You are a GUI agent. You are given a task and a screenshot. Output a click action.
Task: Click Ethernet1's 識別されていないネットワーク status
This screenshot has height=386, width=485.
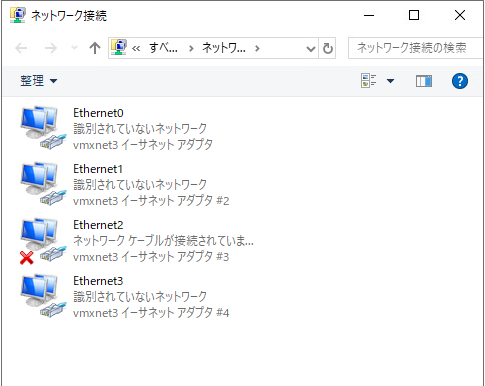click(140, 185)
